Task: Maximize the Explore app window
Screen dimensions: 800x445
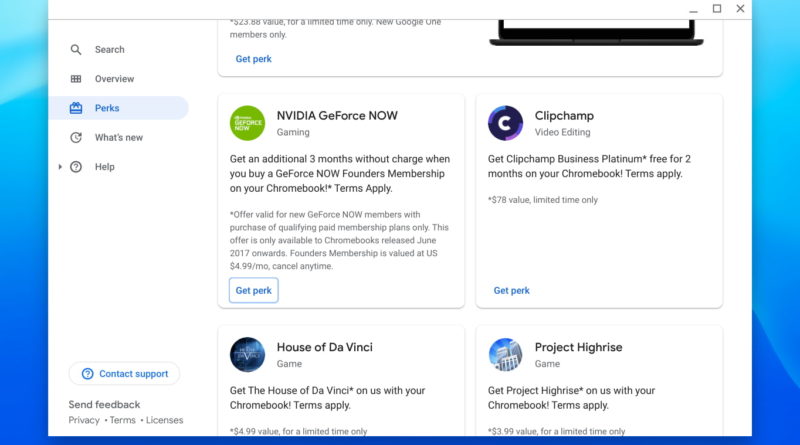Action: click(x=717, y=9)
